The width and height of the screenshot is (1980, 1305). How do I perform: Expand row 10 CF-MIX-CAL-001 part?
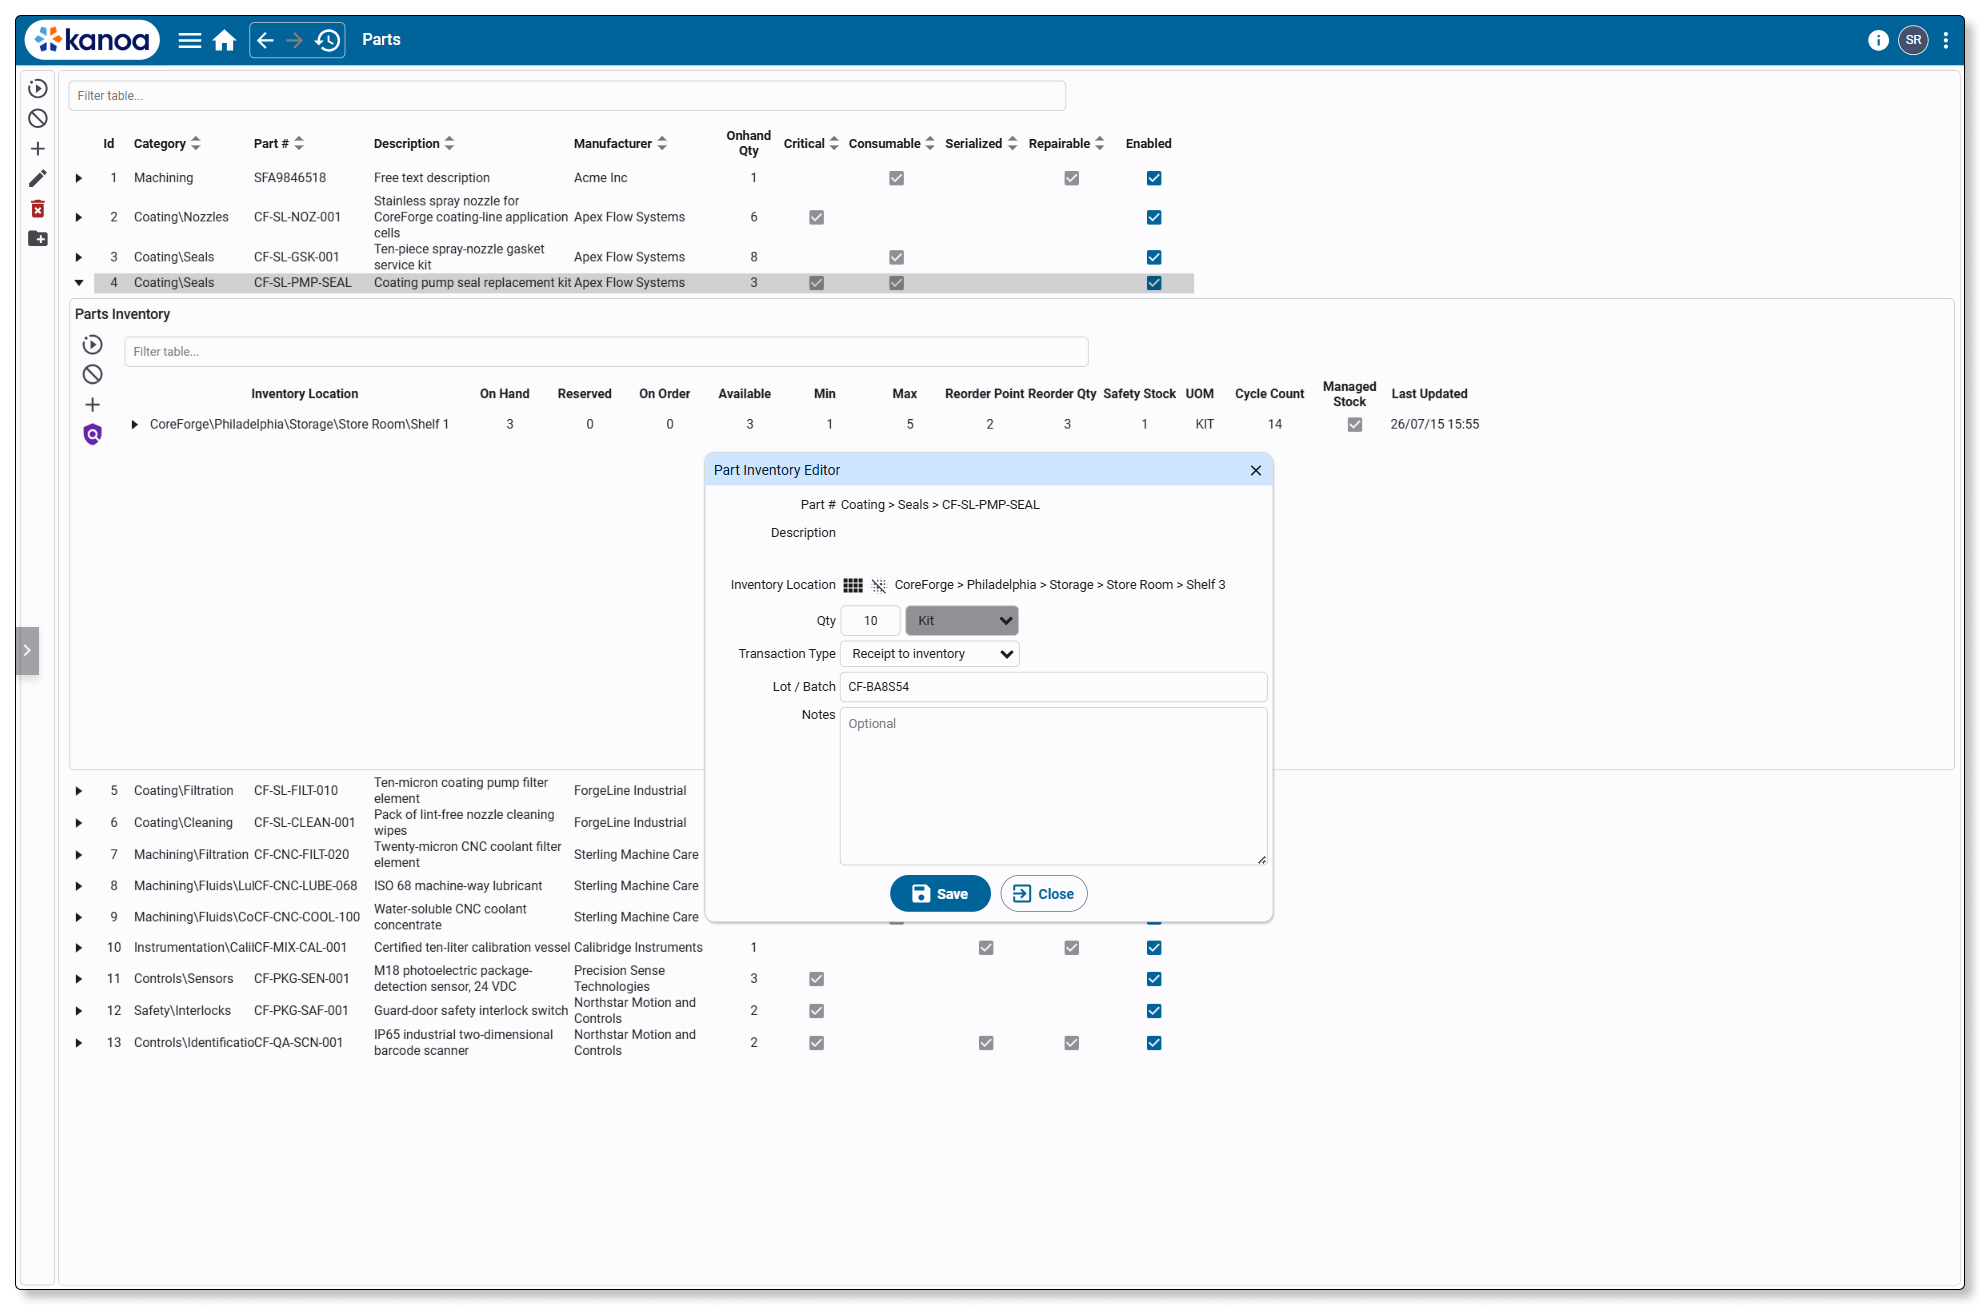point(79,947)
